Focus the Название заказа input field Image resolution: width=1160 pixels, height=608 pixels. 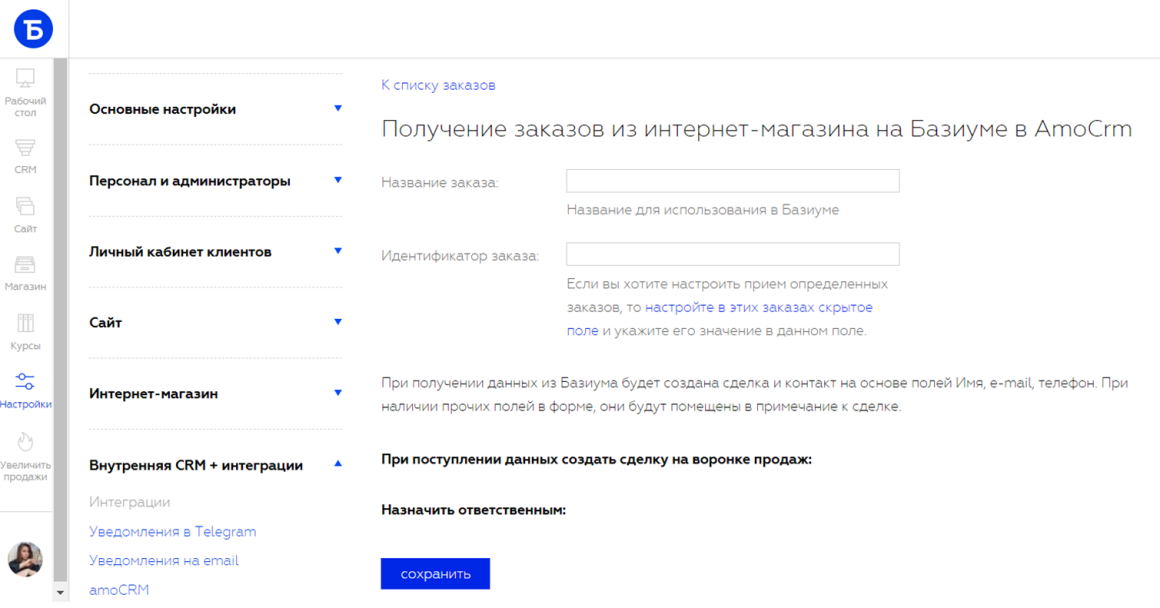pos(732,181)
